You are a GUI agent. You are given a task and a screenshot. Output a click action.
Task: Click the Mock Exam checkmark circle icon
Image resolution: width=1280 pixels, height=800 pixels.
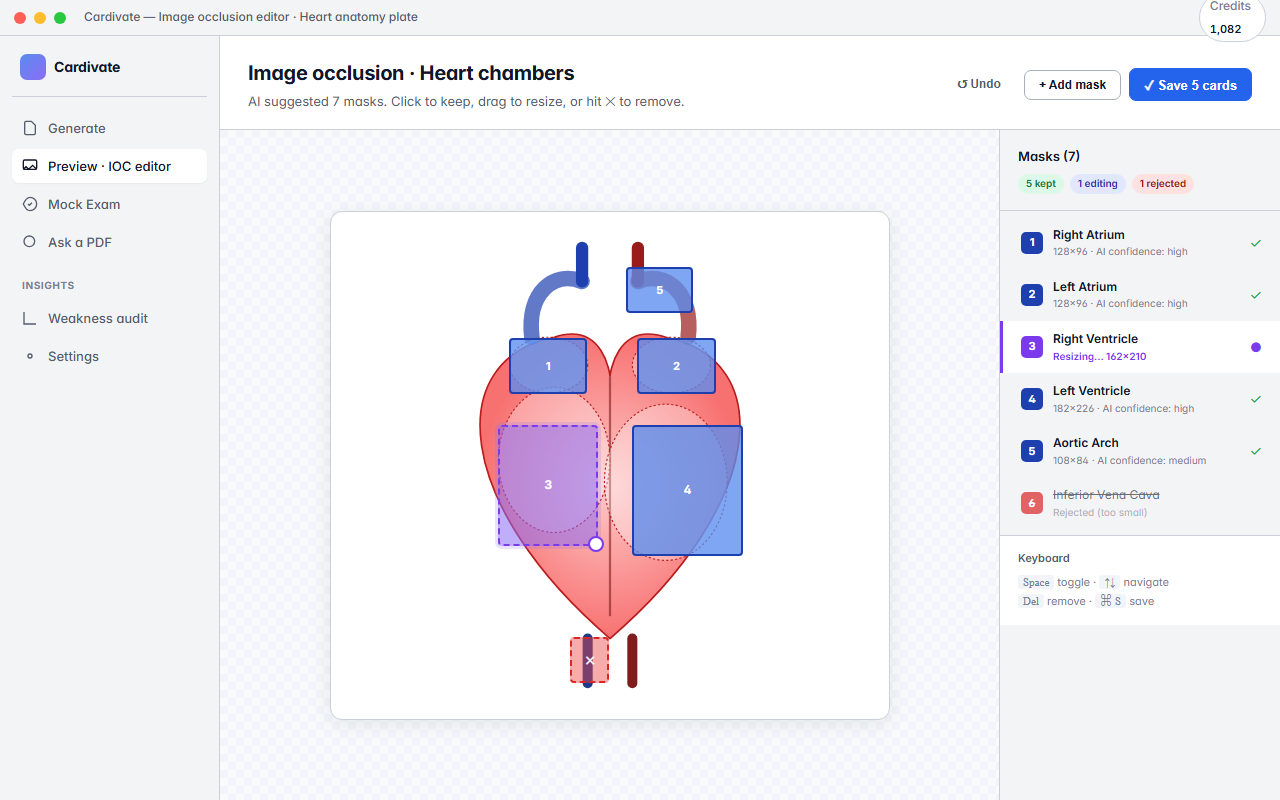click(x=30, y=204)
